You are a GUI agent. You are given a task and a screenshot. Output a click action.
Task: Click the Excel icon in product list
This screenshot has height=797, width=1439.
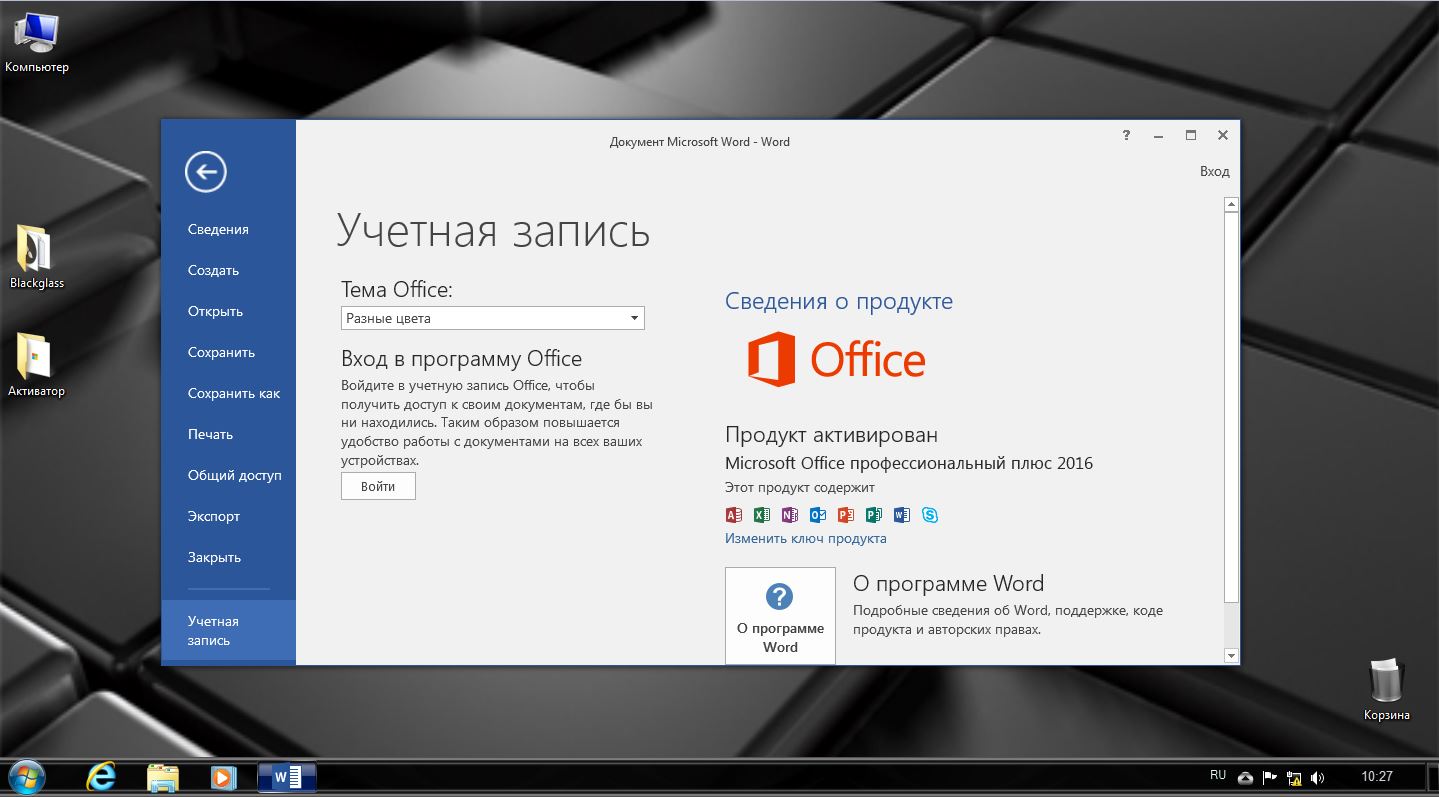pyautogui.click(x=762, y=515)
